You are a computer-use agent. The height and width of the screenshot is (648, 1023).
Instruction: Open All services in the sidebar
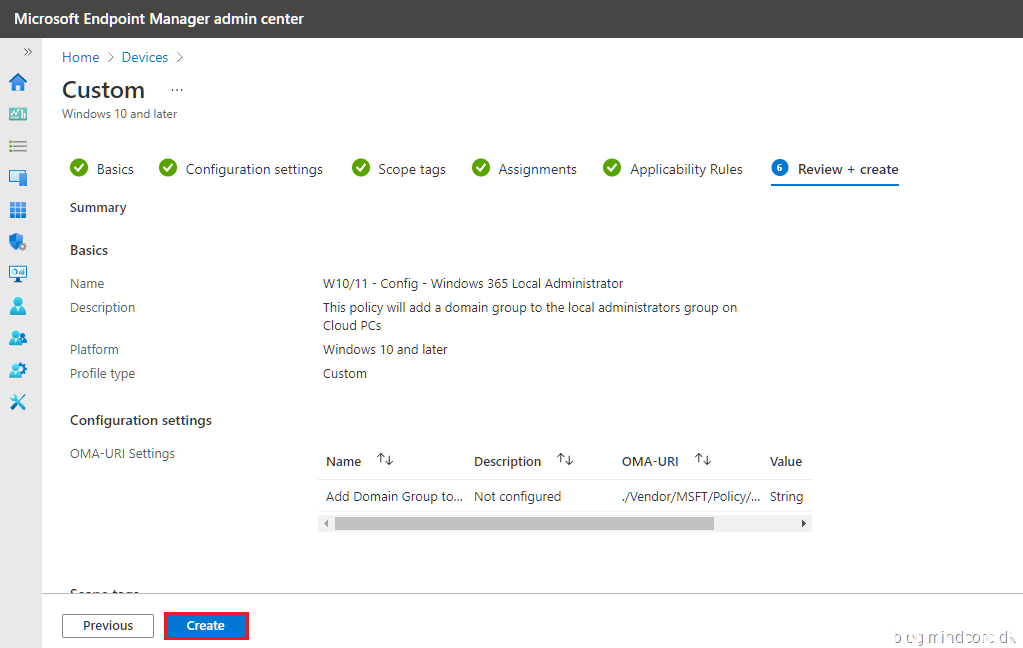coord(18,146)
